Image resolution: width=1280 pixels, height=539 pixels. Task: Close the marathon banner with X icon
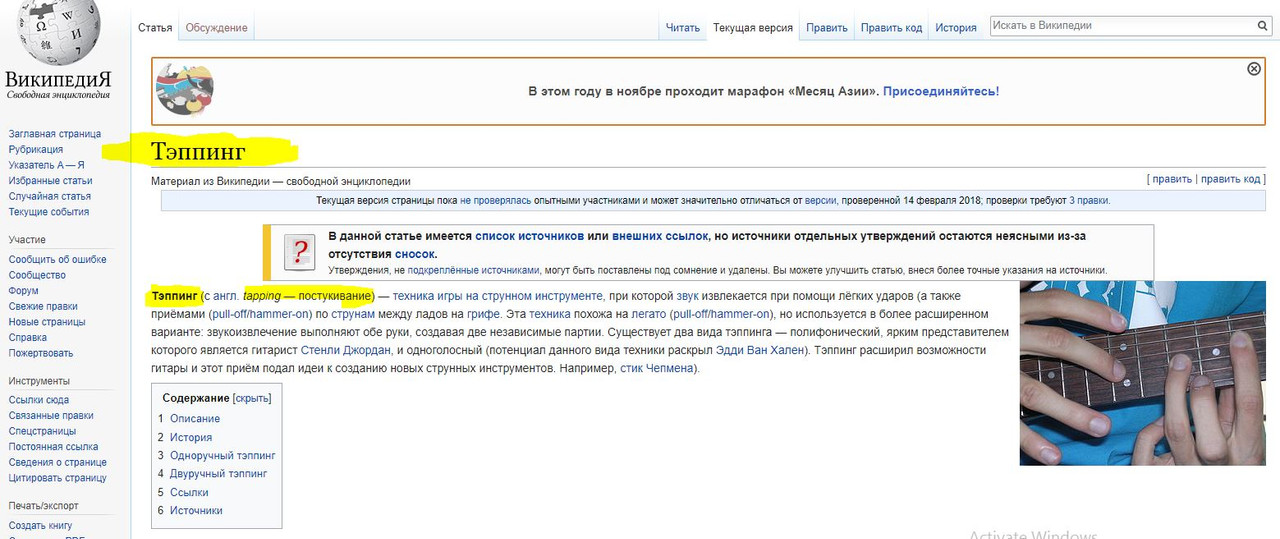pos(1254,69)
